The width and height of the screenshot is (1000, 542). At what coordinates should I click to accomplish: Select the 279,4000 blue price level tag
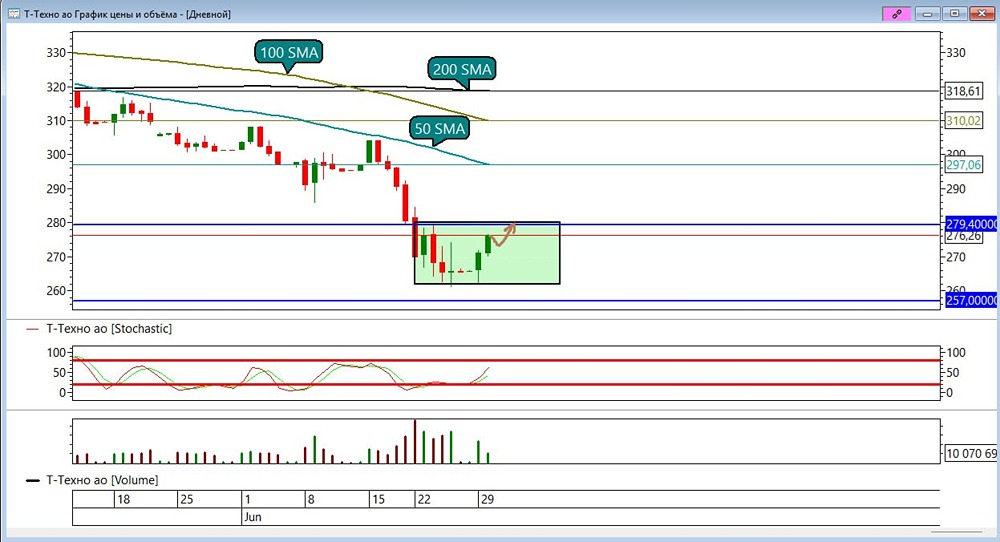(971, 224)
